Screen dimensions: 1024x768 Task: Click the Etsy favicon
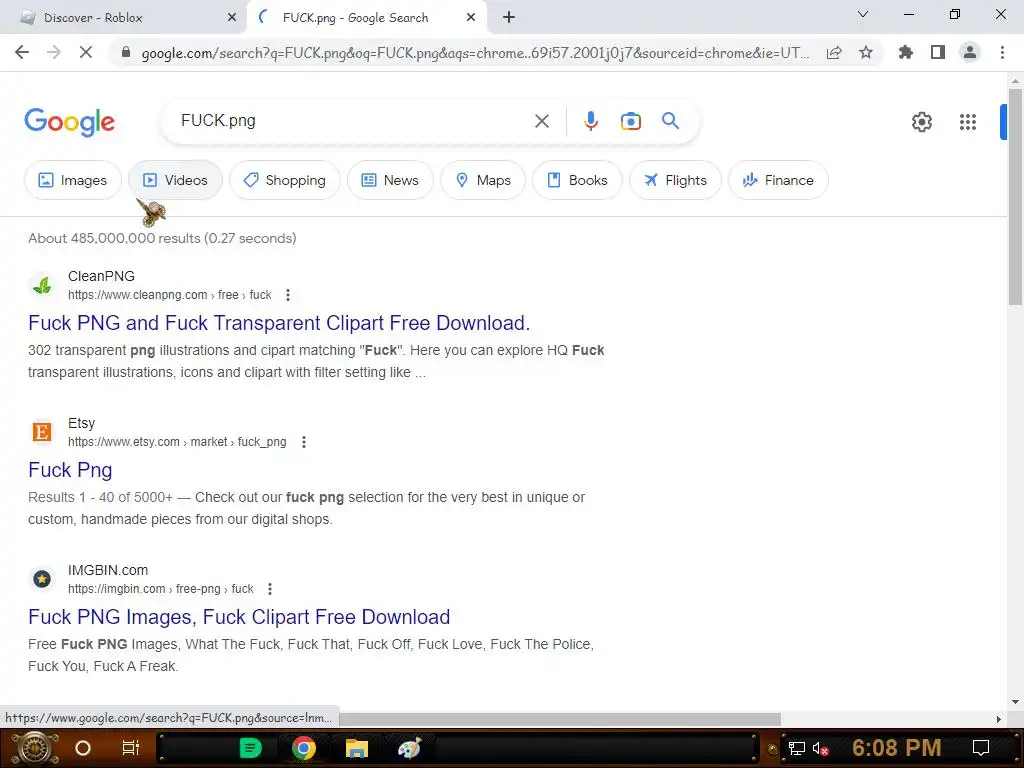(42, 432)
